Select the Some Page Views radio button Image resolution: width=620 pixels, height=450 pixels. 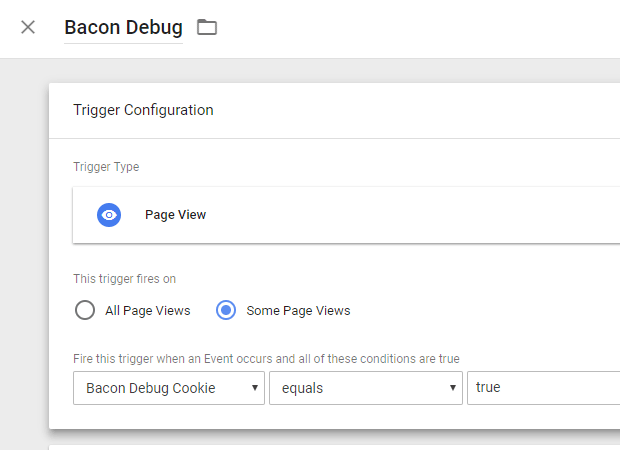(226, 310)
